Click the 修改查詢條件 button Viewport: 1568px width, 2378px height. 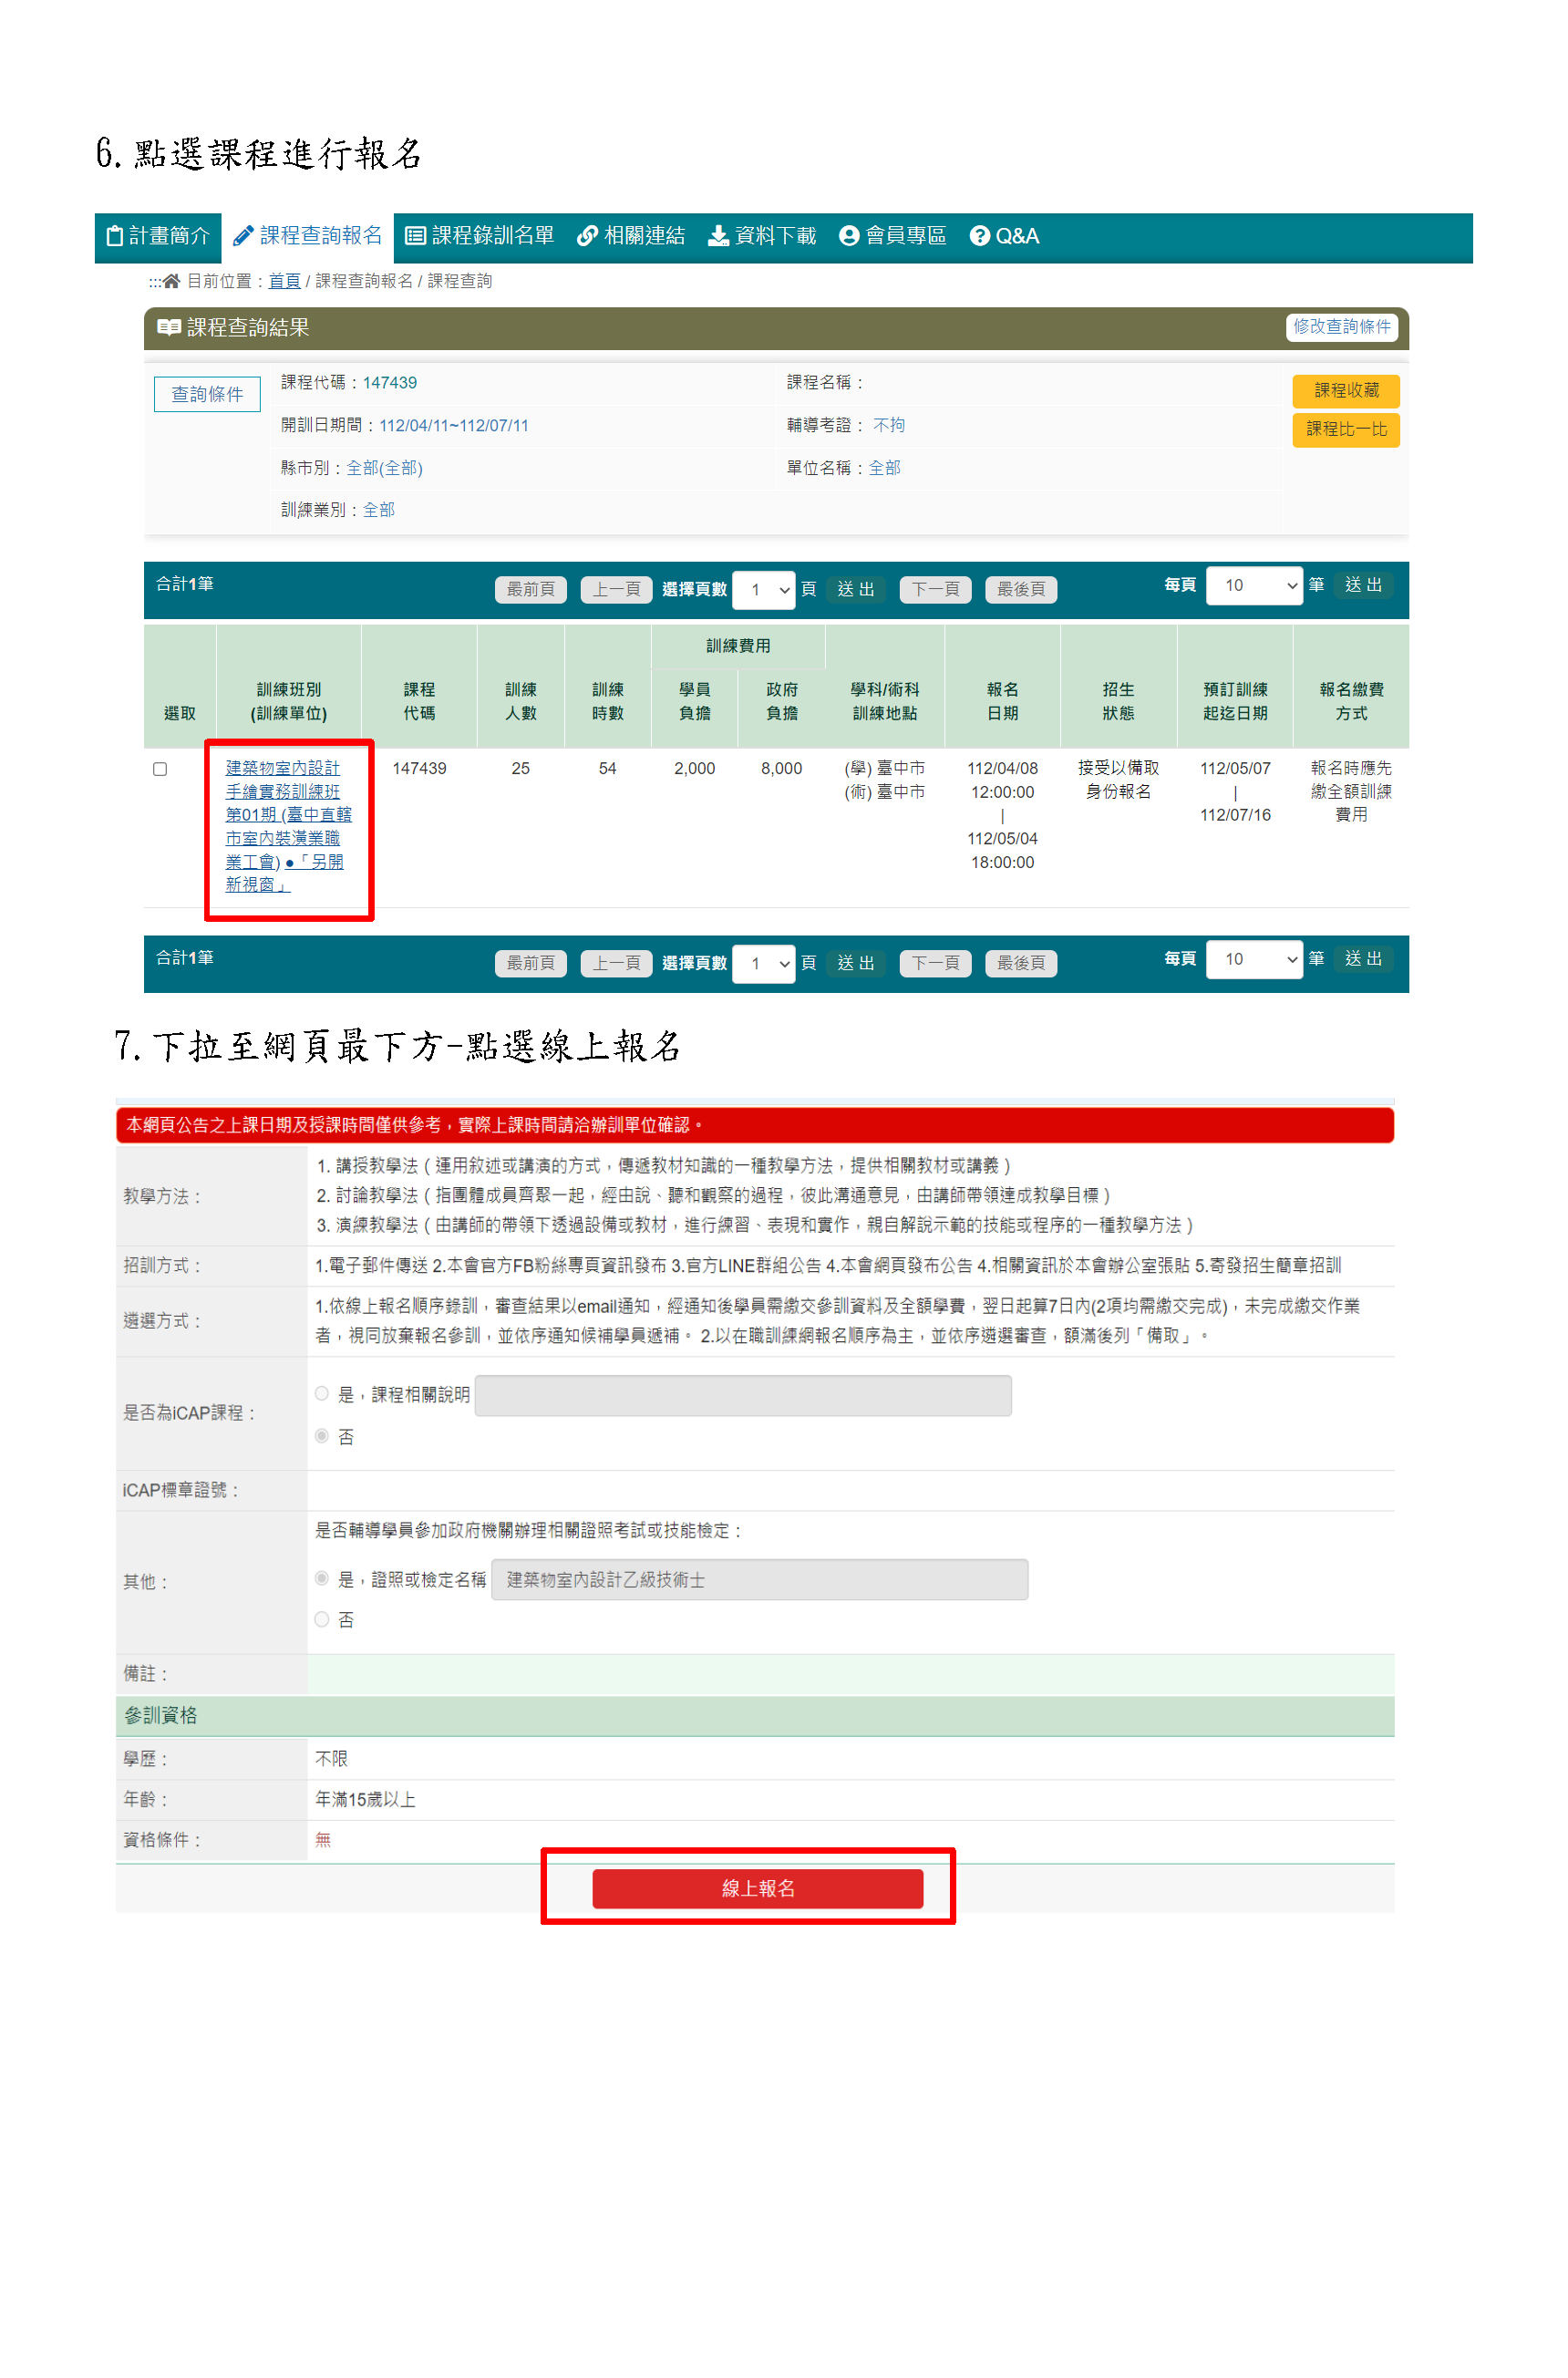pyautogui.click(x=1341, y=327)
